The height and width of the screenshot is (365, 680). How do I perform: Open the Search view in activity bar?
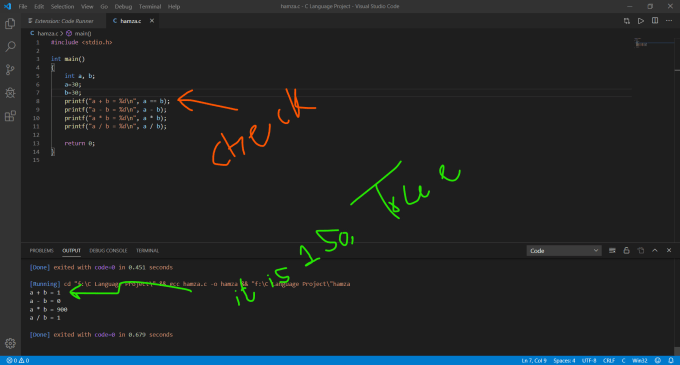10,46
